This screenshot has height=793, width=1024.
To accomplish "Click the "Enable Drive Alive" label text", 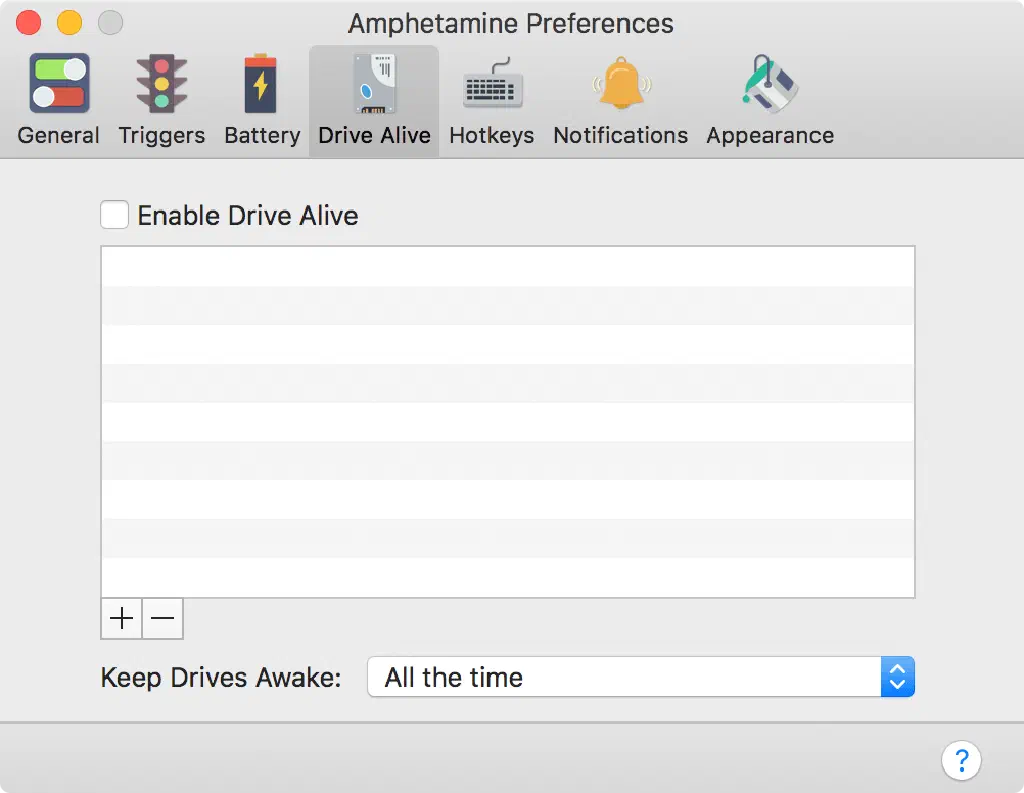I will click(x=247, y=216).
